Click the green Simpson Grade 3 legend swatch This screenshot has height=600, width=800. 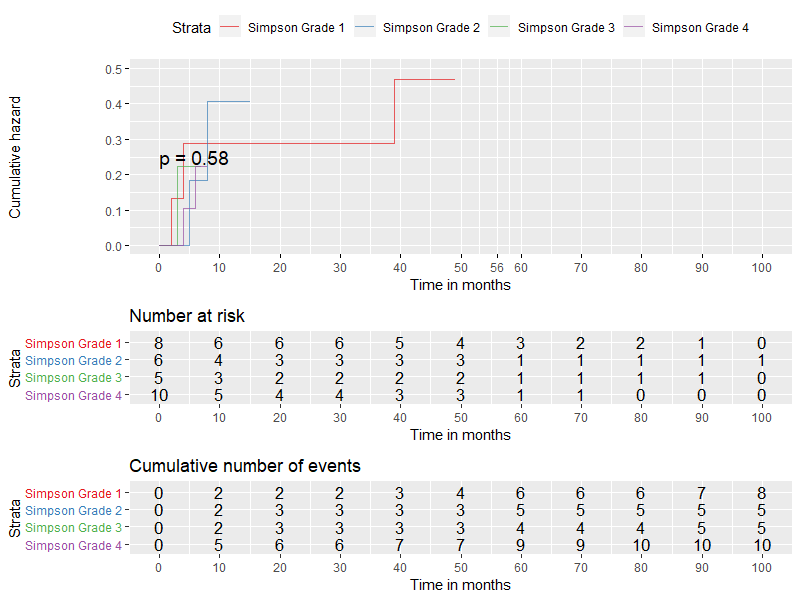click(x=500, y=28)
